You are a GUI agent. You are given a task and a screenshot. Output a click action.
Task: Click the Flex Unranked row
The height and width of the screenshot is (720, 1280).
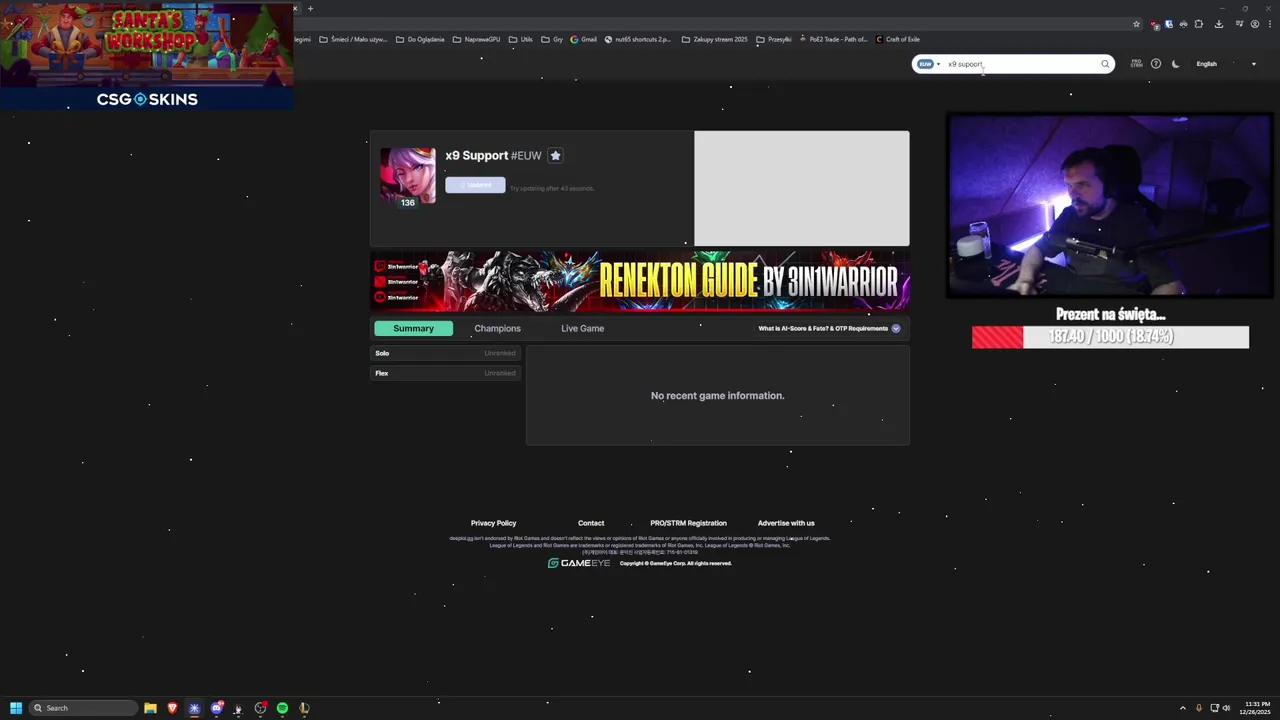coord(446,373)
